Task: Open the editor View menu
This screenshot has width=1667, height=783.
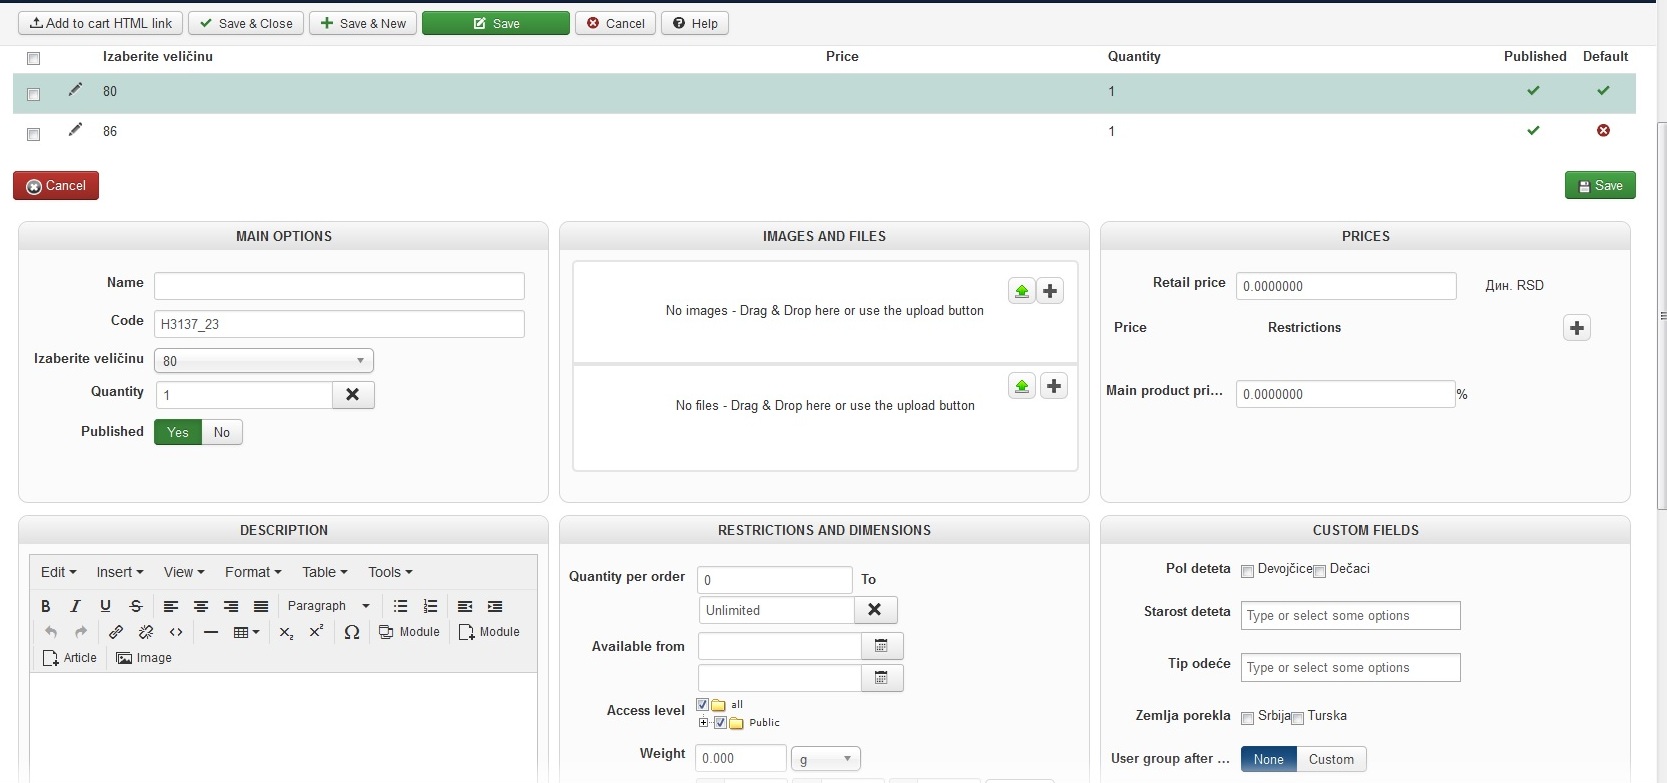Action: (x=184, y=572)
